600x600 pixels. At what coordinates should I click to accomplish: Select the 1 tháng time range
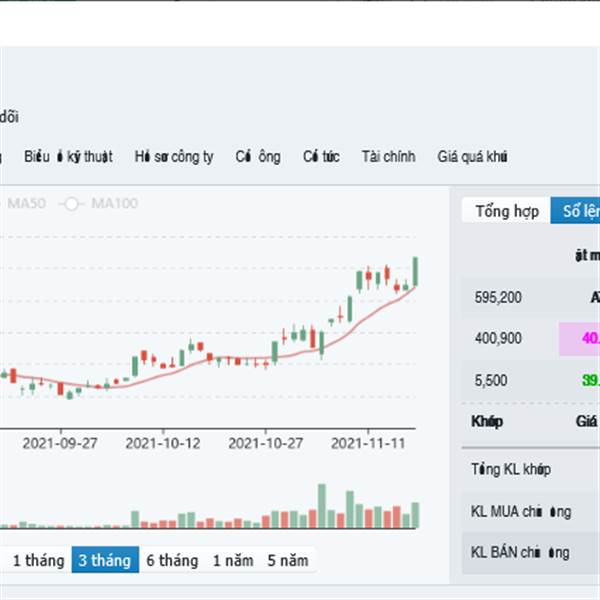(38, 560)
